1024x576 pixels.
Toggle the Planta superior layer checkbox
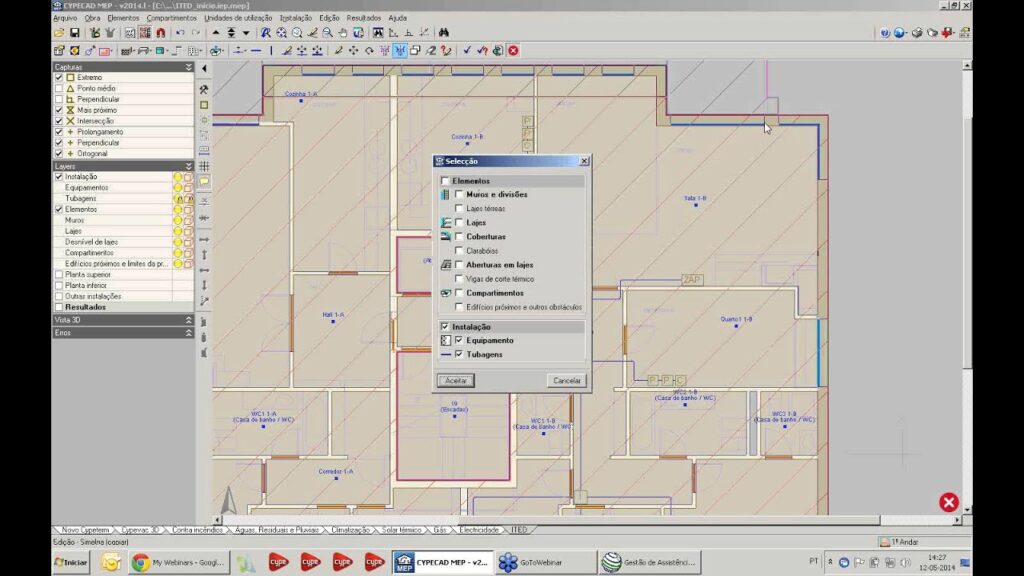[x=59, y=274]
